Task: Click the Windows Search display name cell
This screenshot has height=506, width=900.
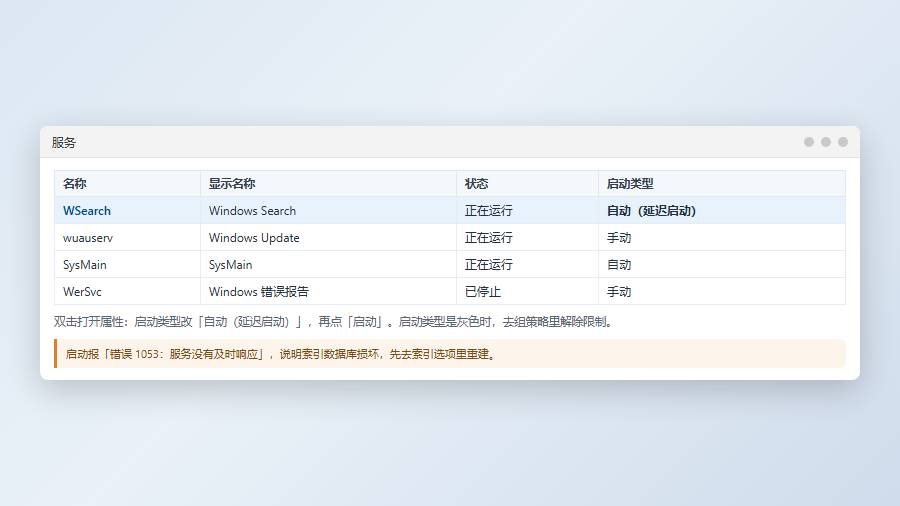Action: [328, 211]
